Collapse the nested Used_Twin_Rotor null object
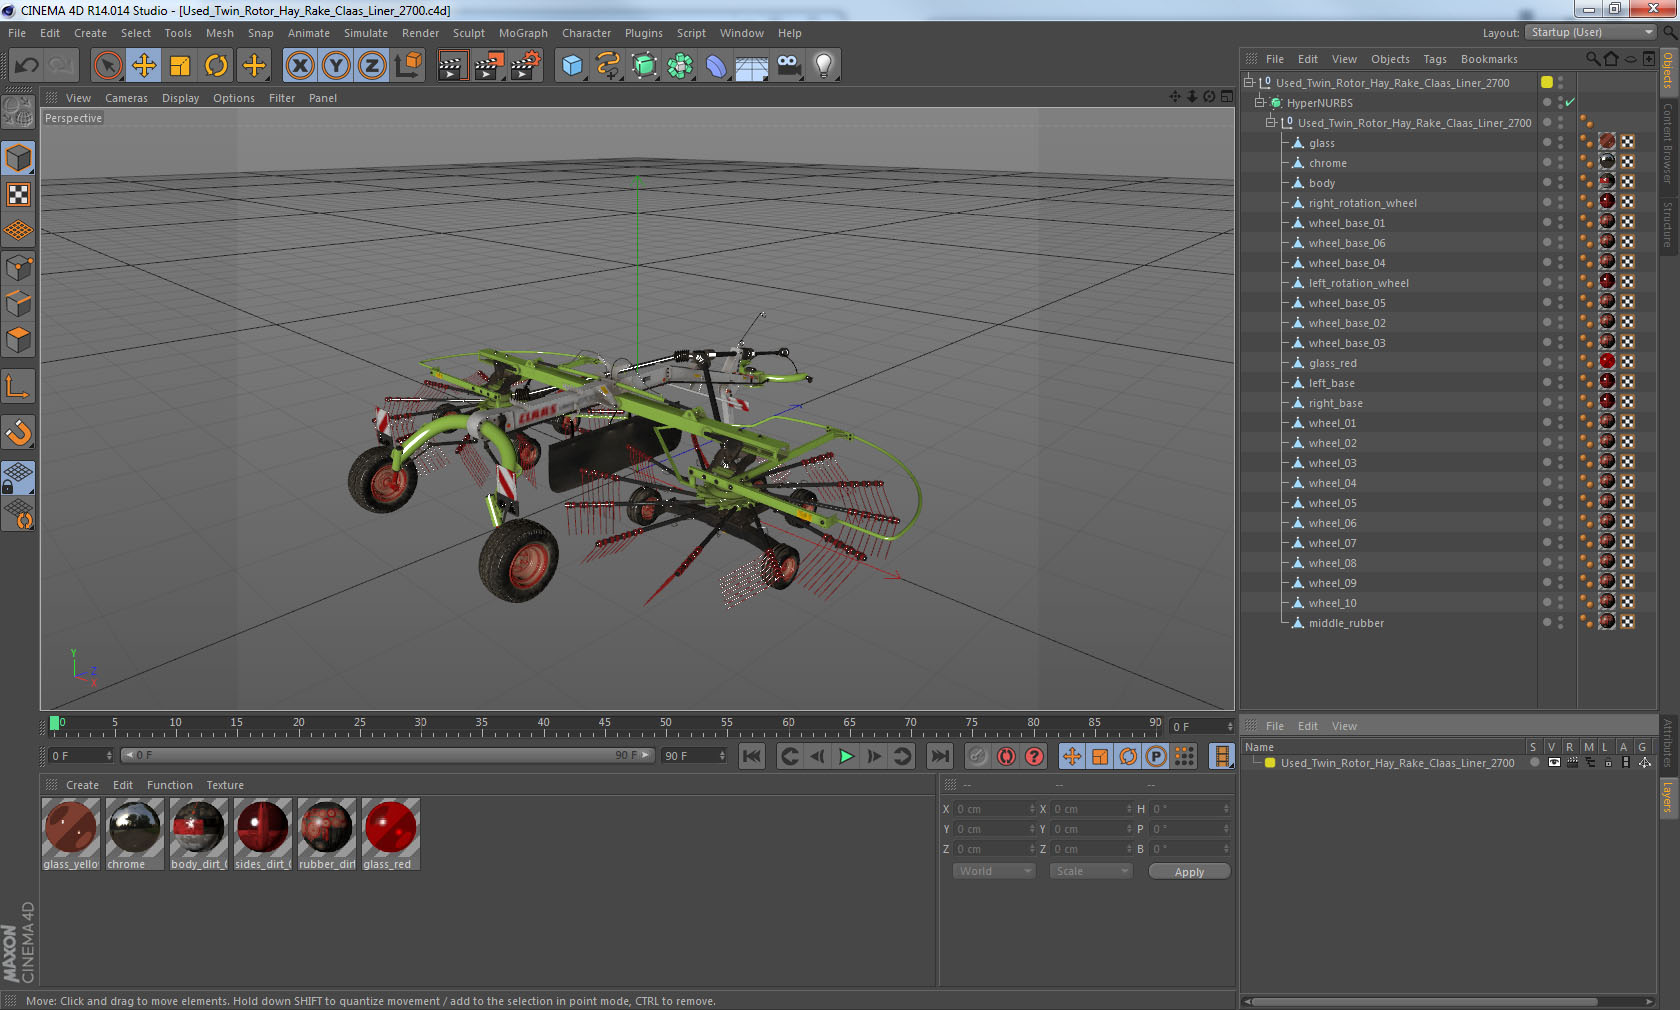 (x=1271, y=122)
